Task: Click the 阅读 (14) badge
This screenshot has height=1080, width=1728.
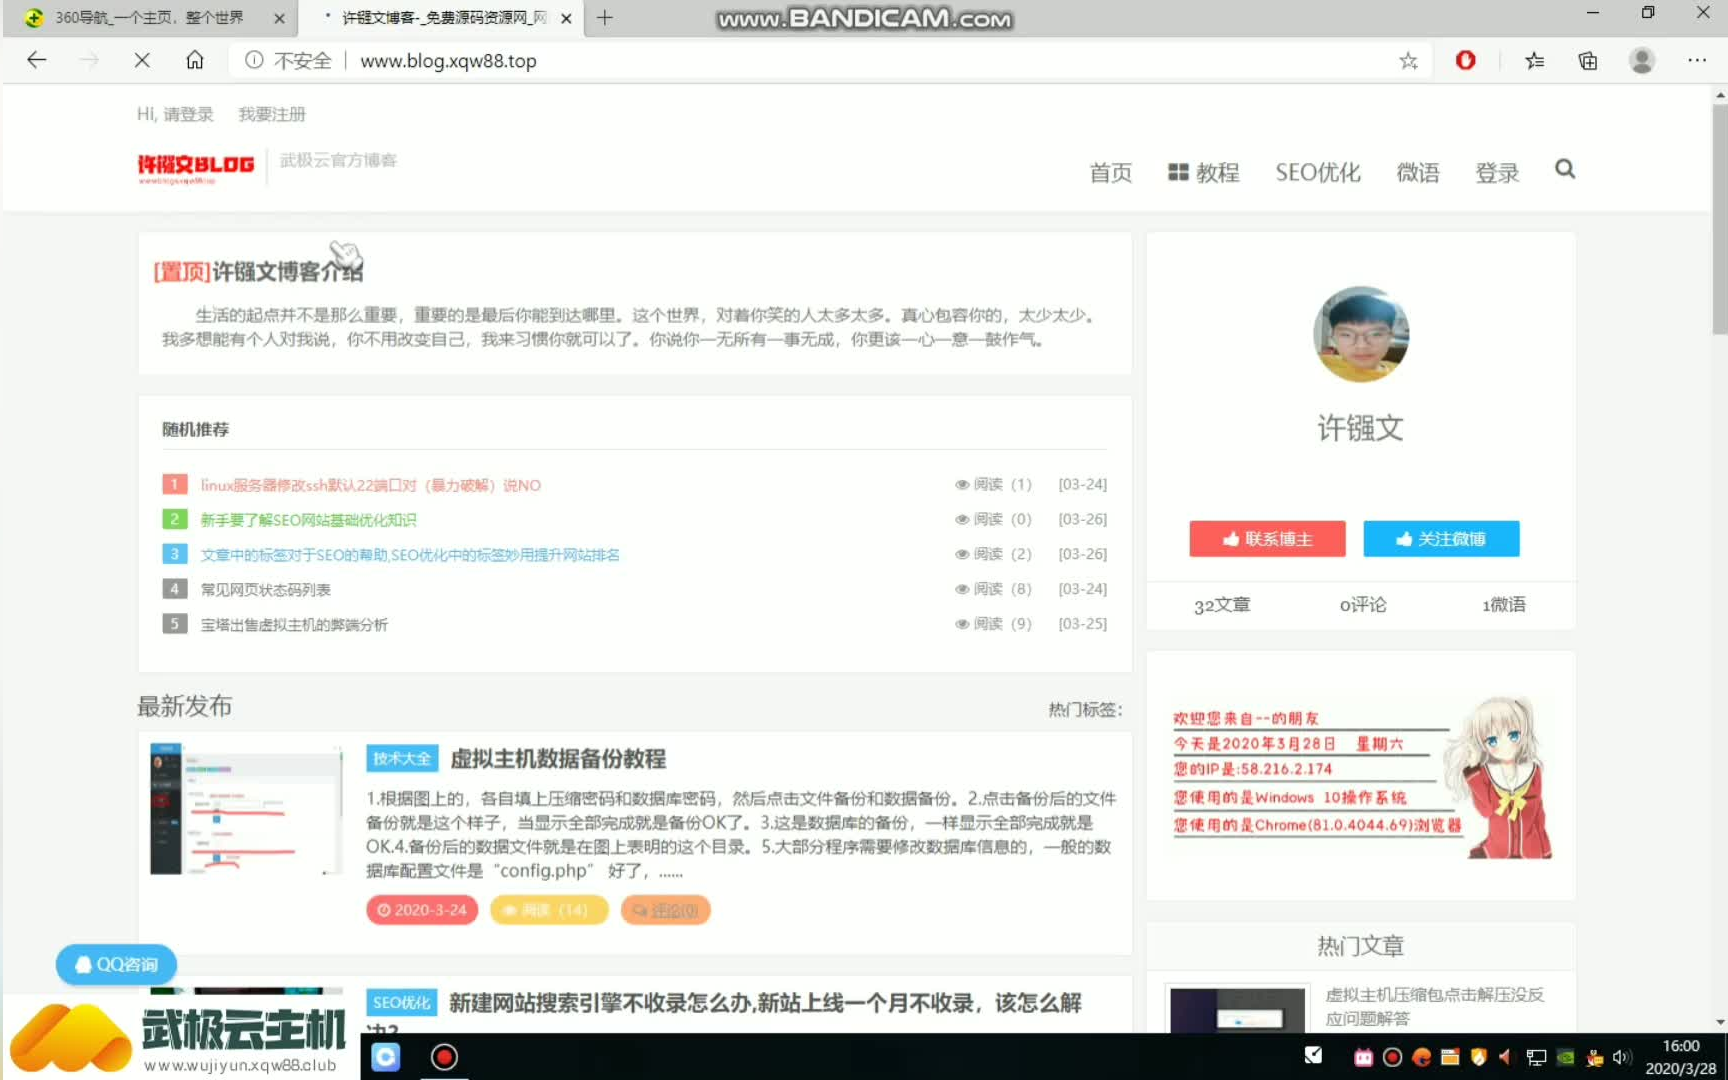Action: (x=549, y=910)
